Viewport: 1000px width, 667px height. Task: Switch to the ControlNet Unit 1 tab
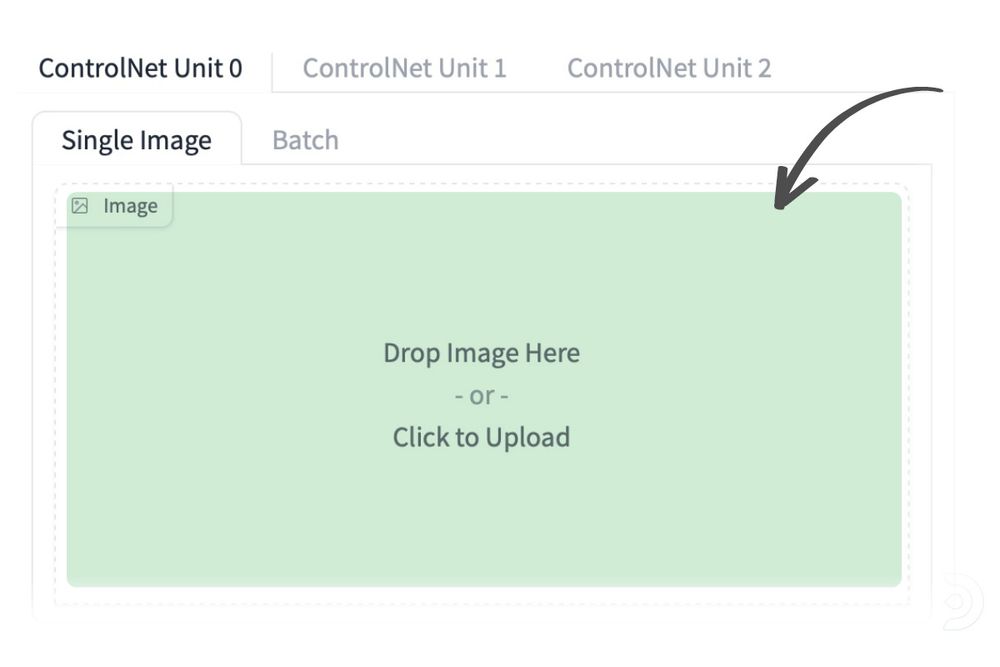[x=404, y=67]
